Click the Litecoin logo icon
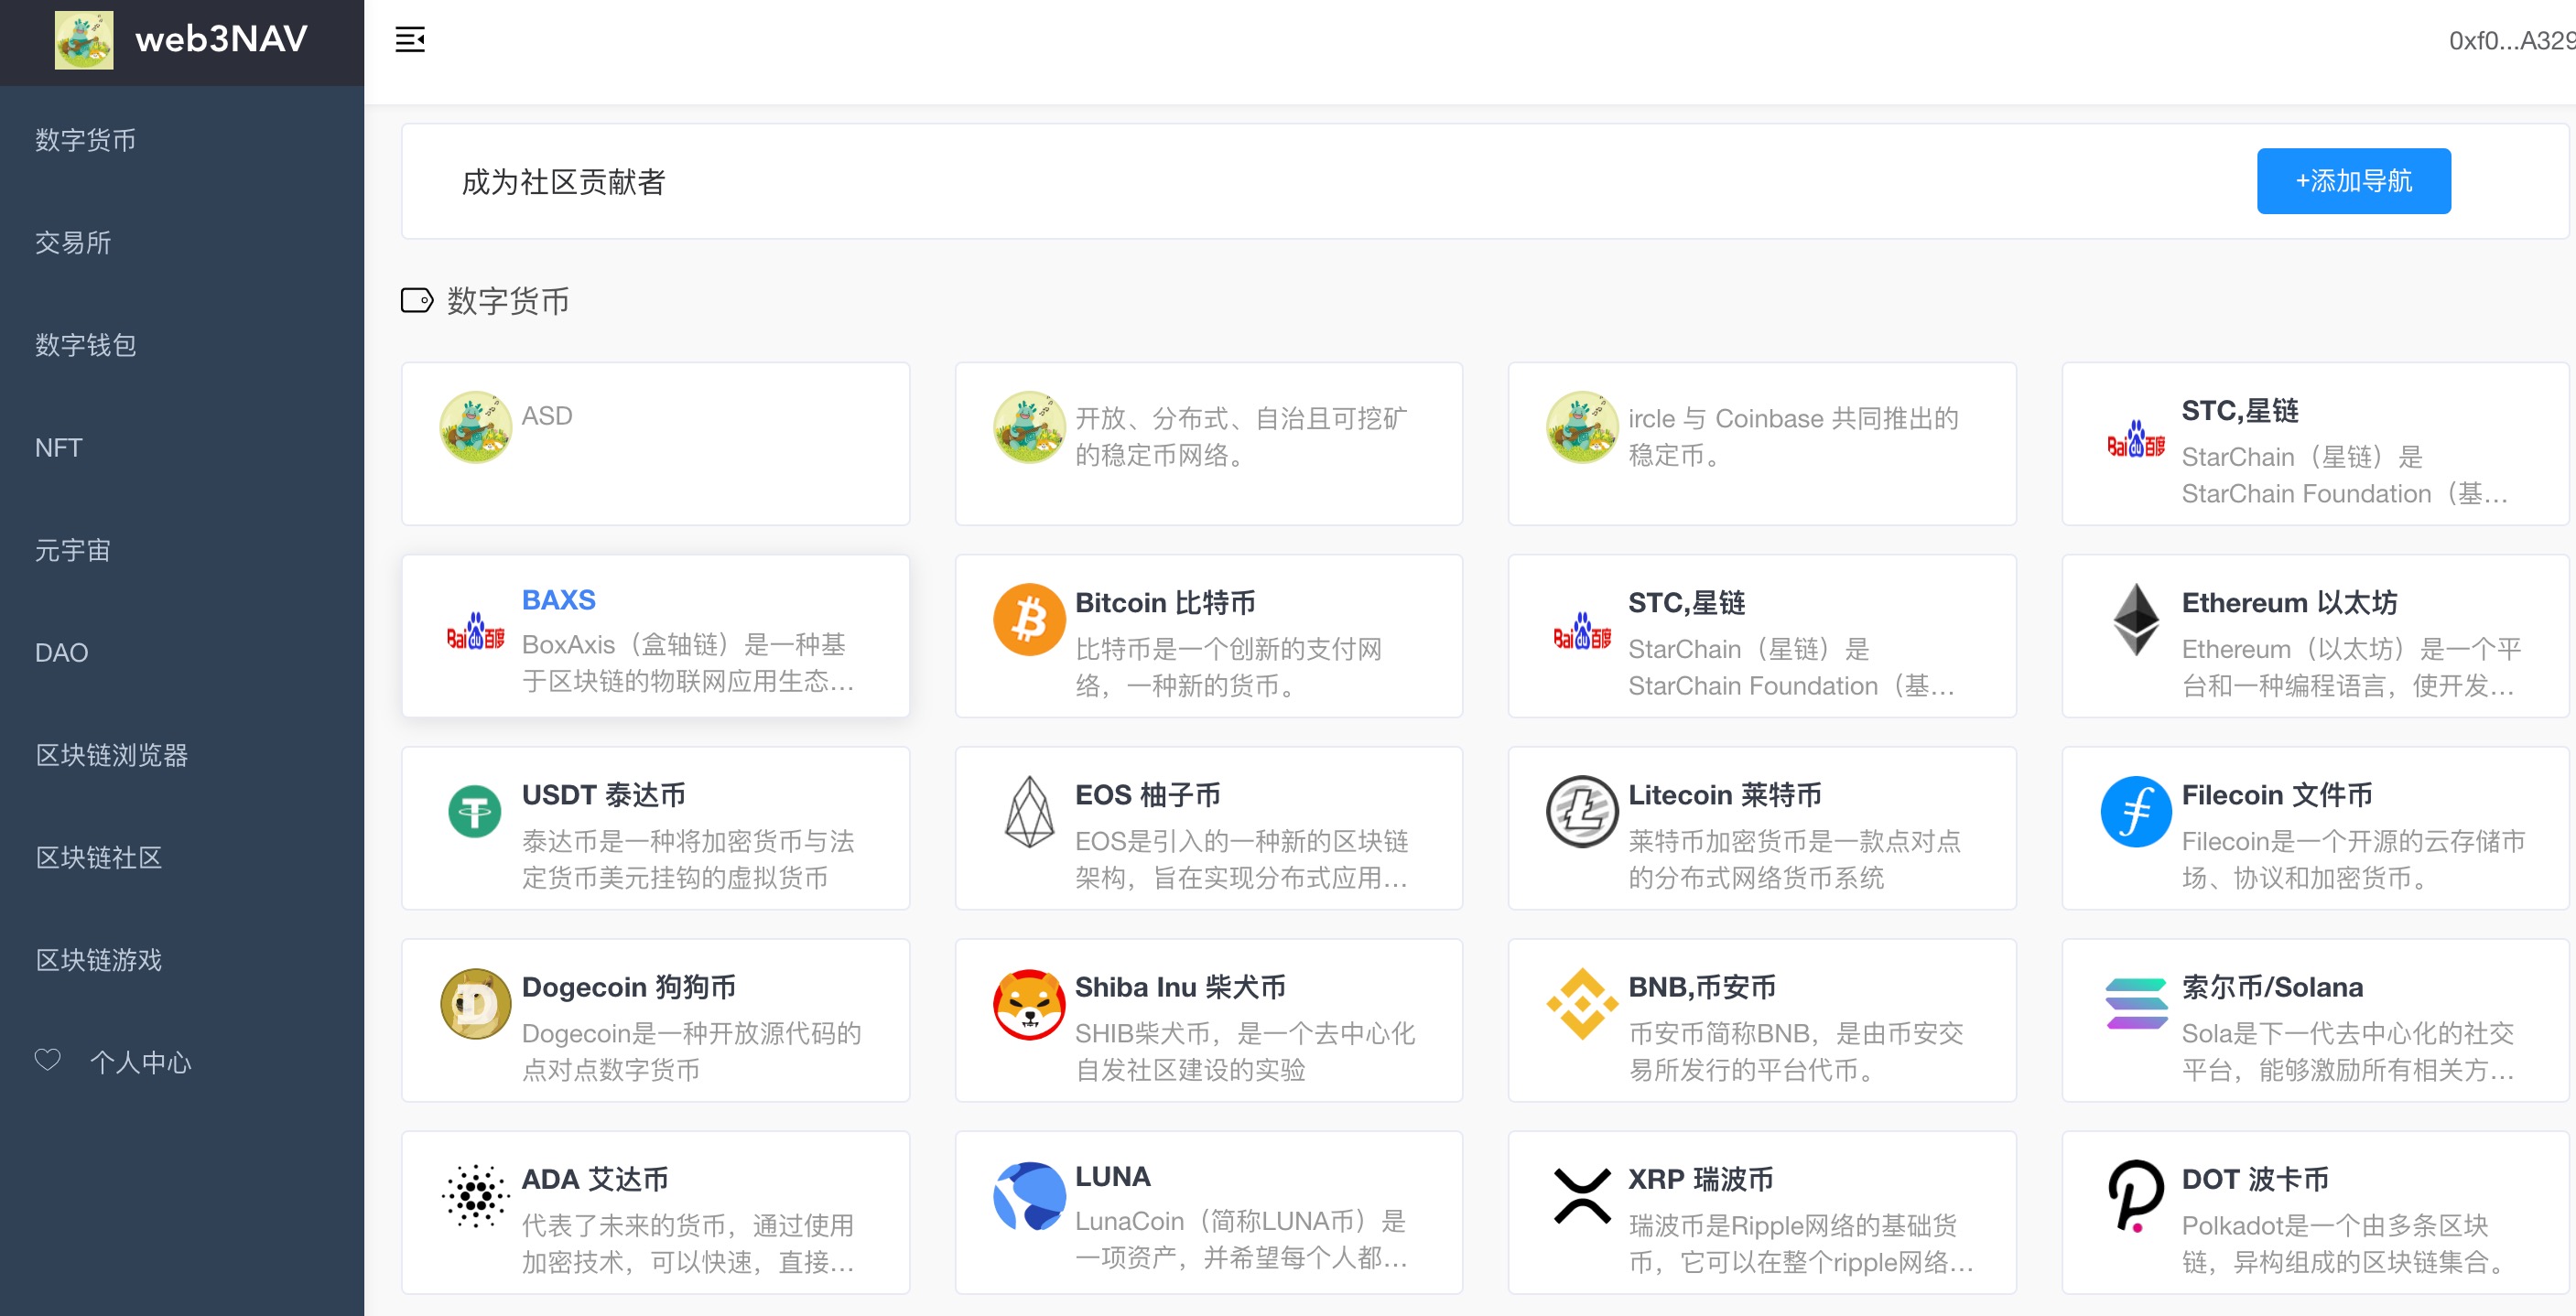 point(1581,811)
